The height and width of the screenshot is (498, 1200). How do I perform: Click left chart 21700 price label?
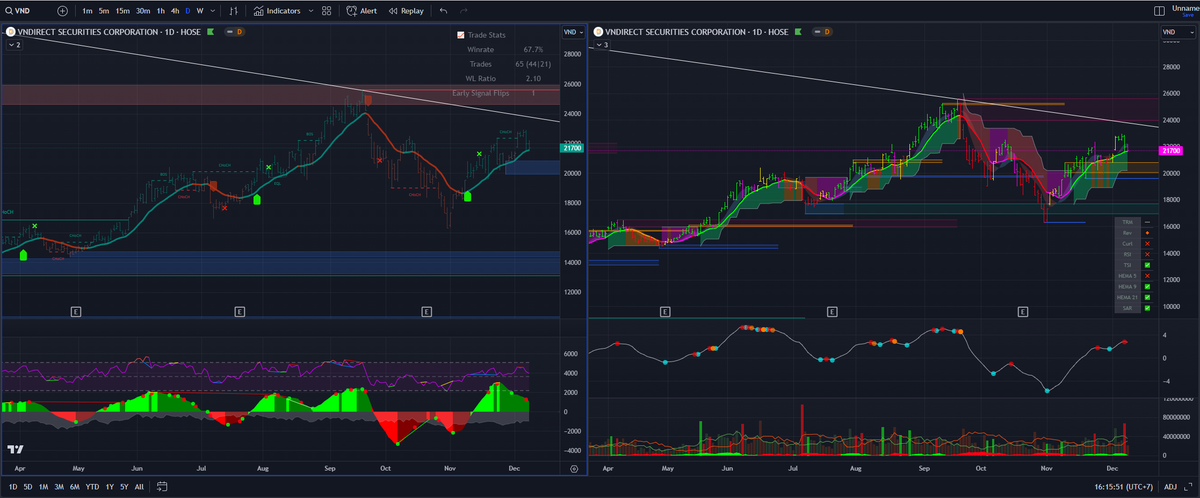573,148
